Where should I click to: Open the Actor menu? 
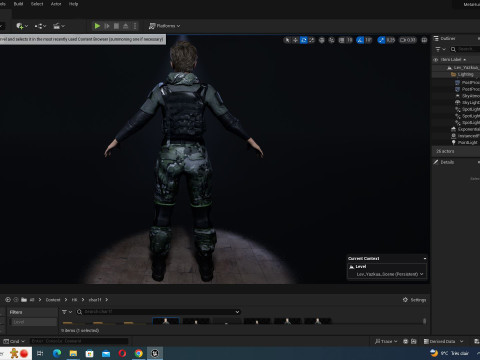point(56,4)
